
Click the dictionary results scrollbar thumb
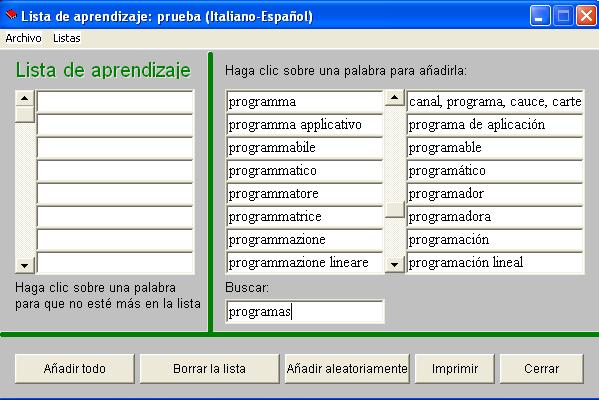(x=395, y=209)
